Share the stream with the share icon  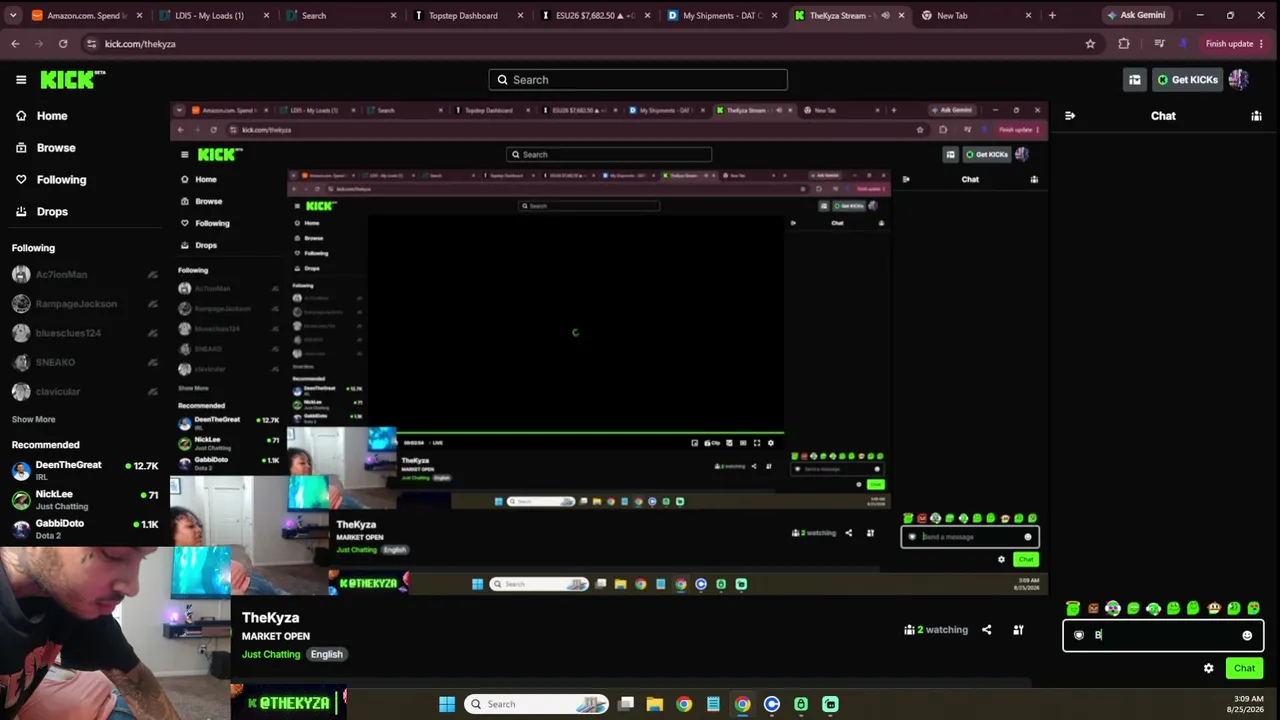click(987, 630)
